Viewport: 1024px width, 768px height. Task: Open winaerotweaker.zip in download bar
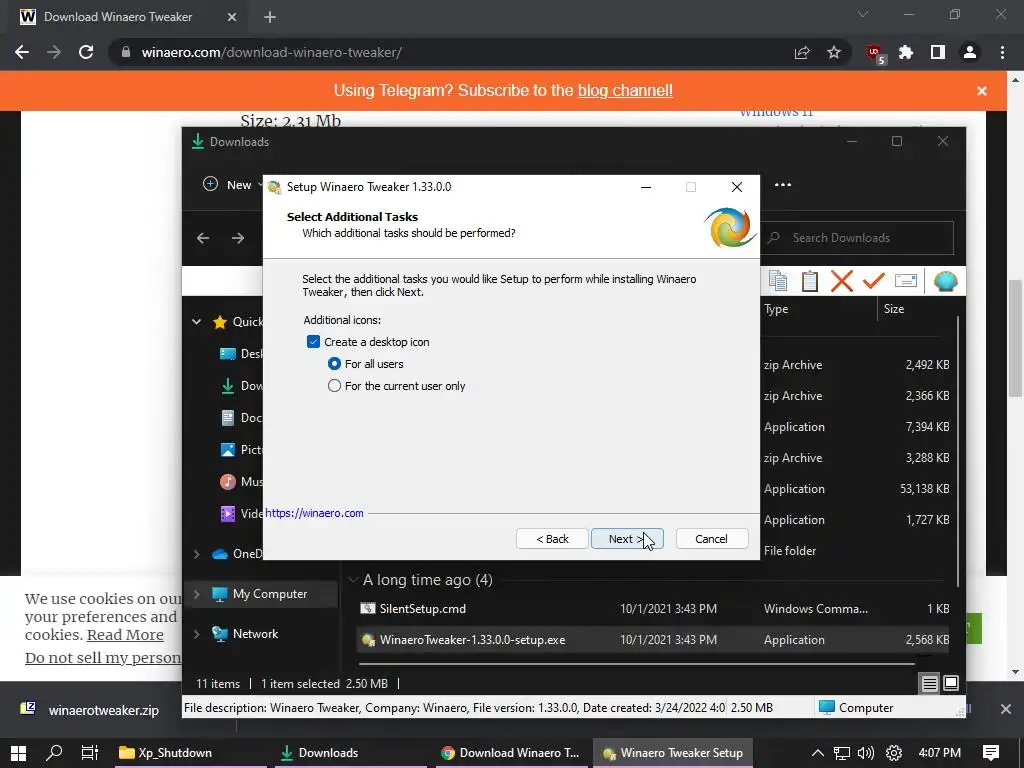[x=103, y=710]
